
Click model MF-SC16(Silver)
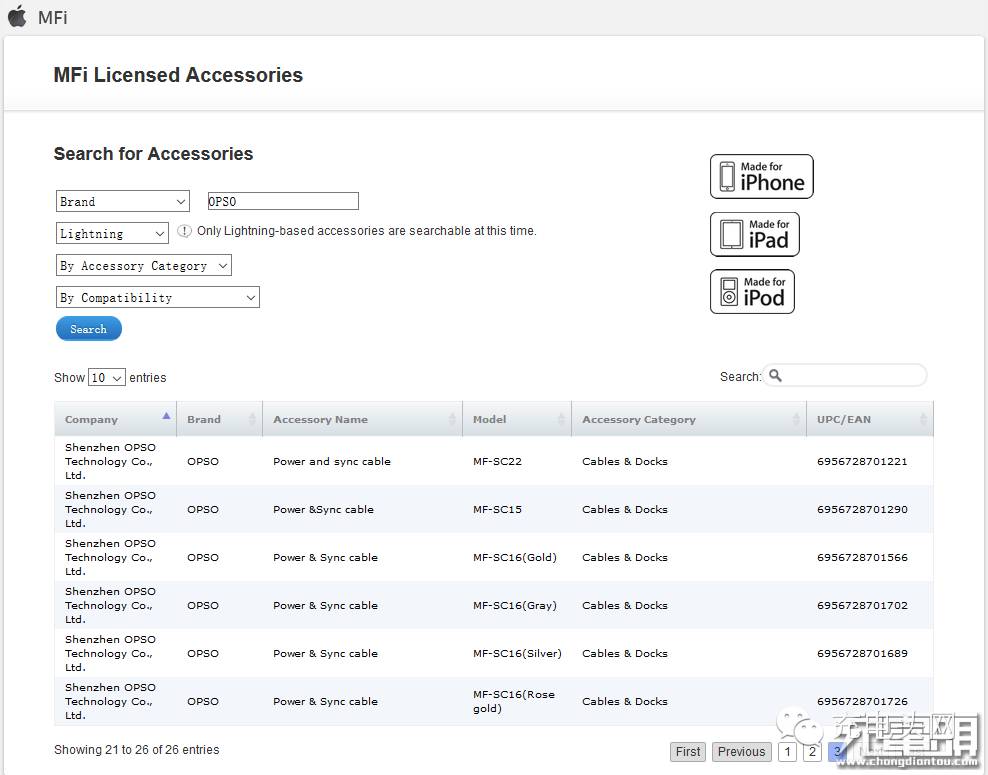[517, 653]
